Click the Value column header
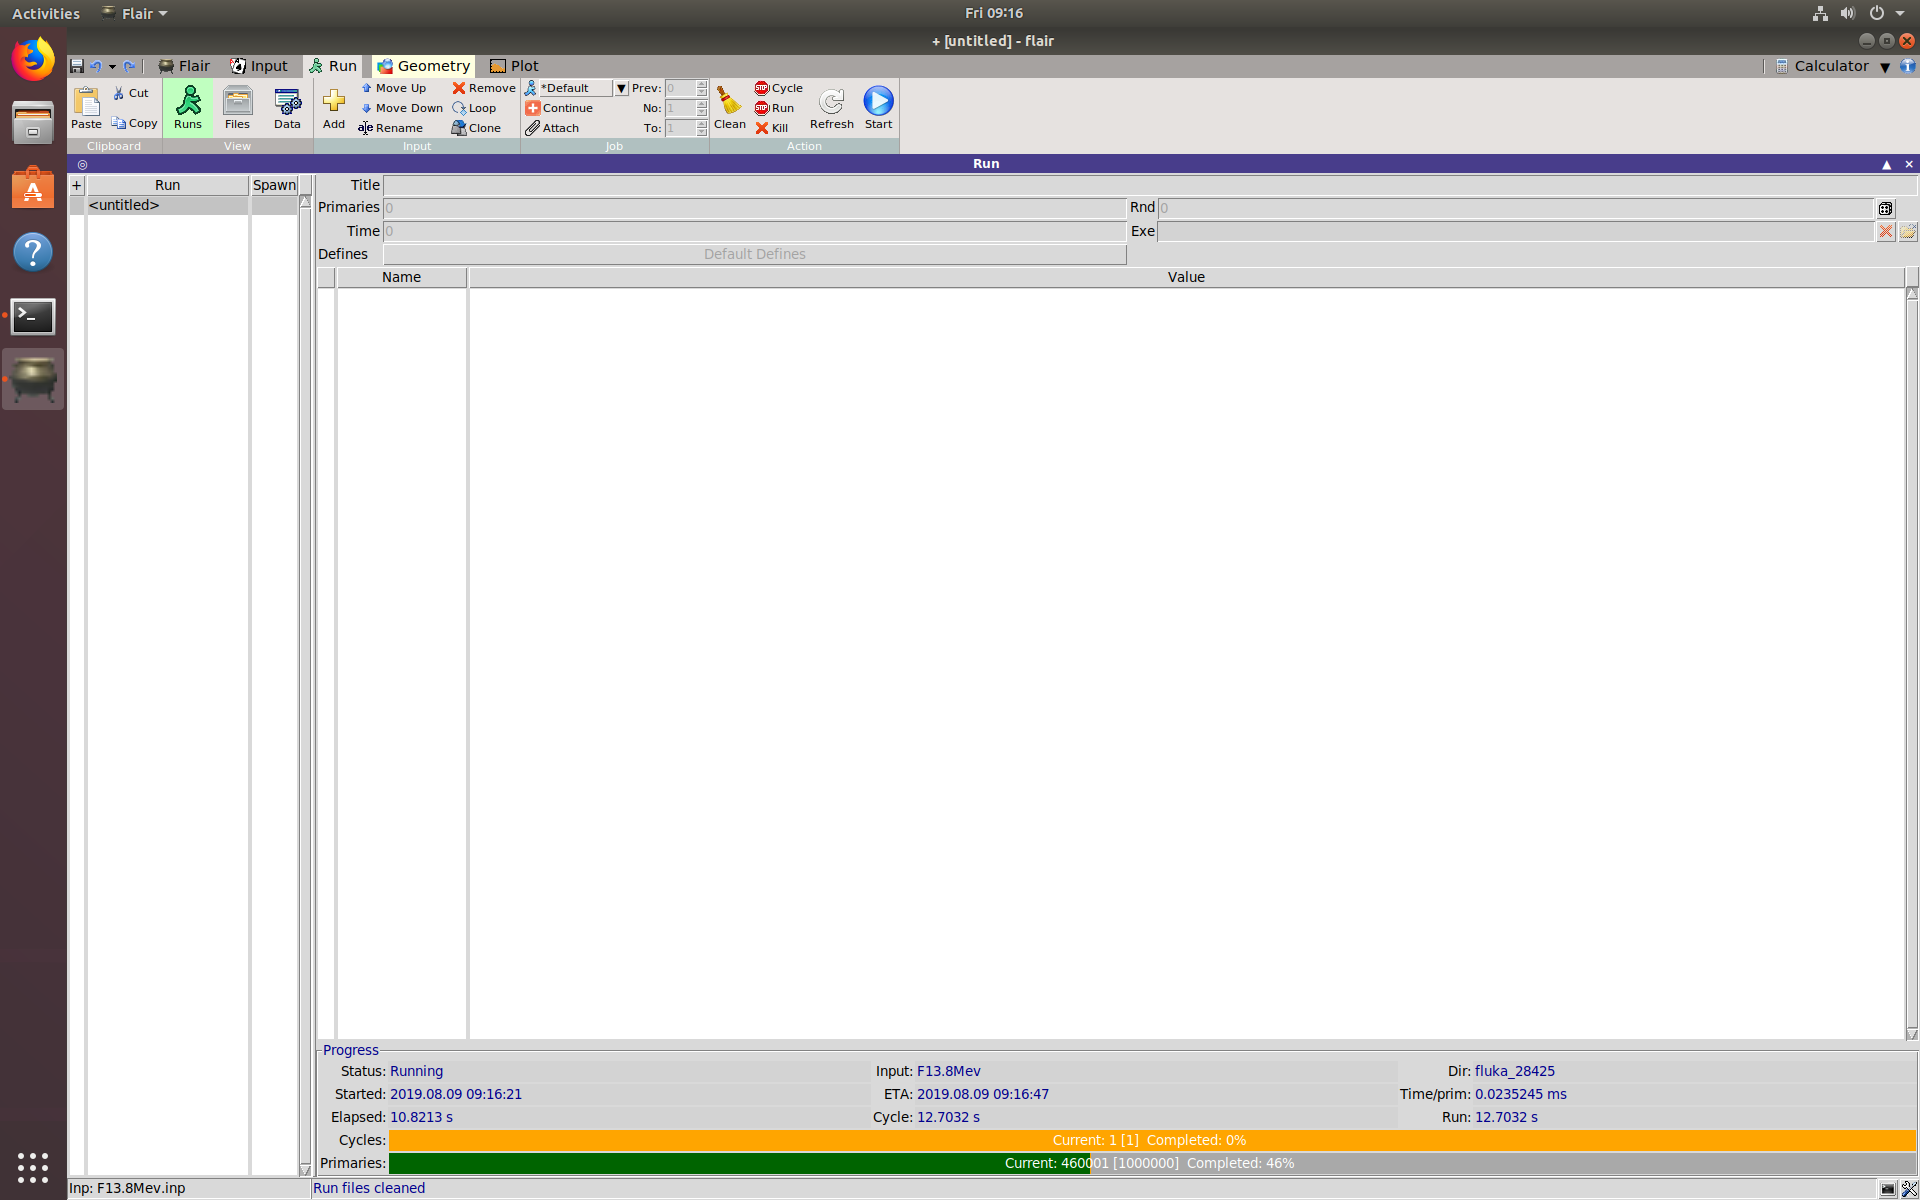 pyautogui.click(x=1186, y=277)
